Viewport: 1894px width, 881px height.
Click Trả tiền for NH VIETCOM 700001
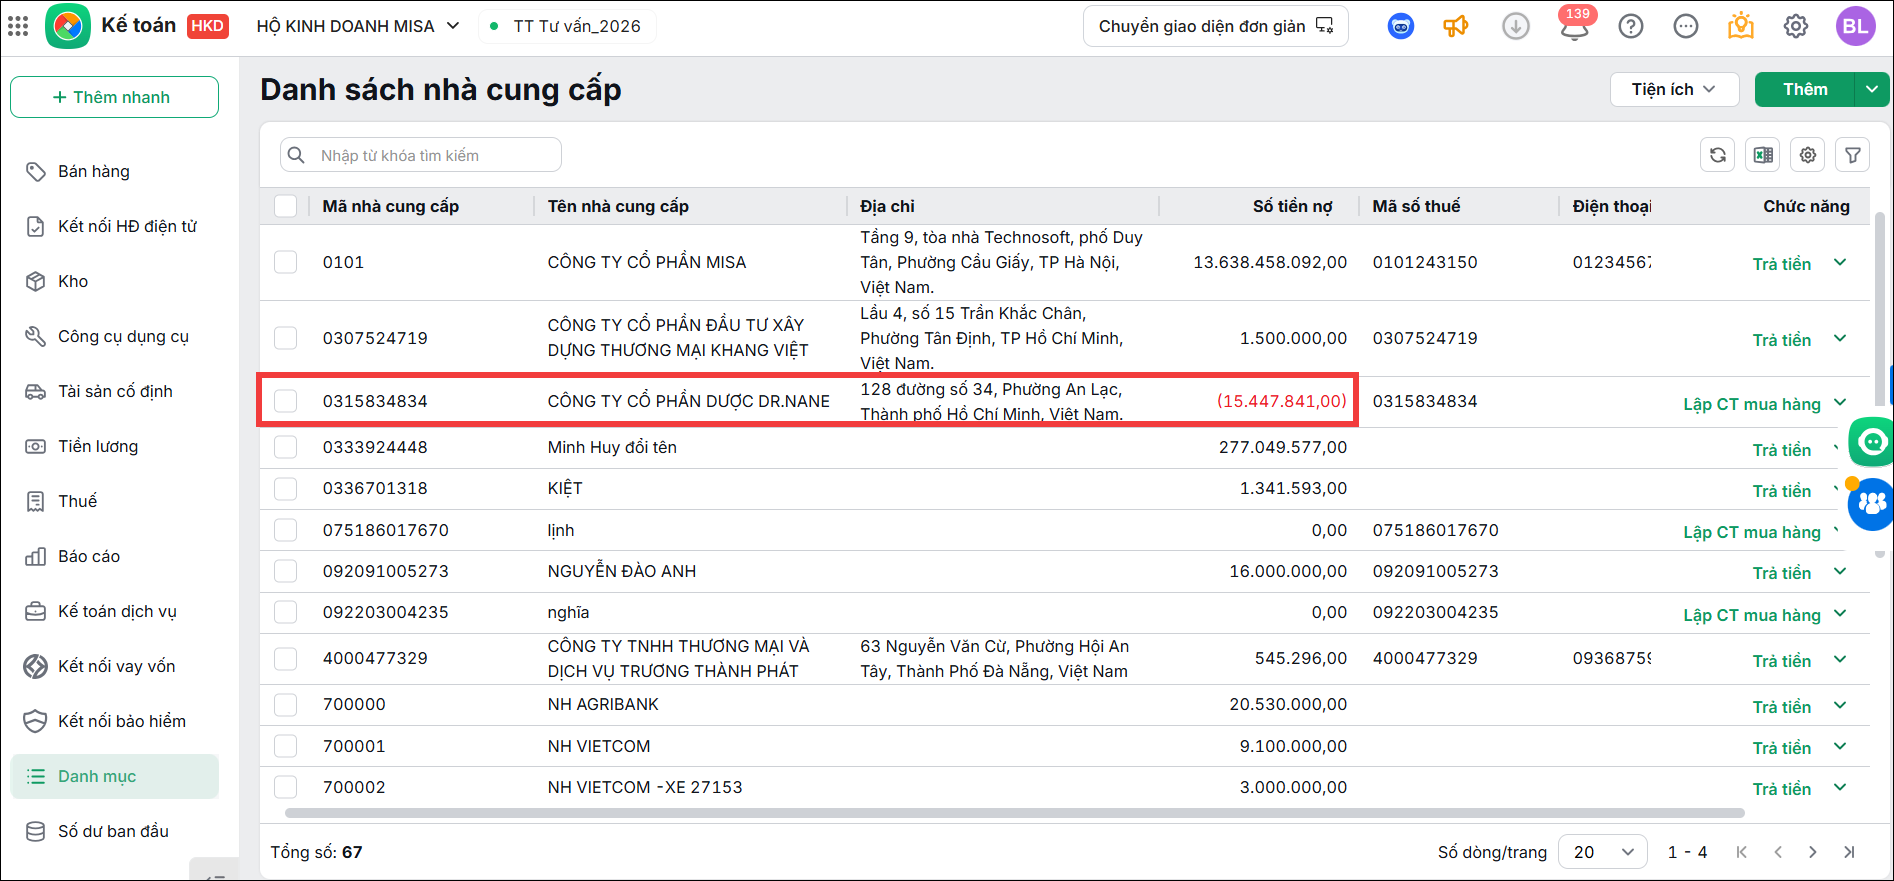[x=1782, y=748]
